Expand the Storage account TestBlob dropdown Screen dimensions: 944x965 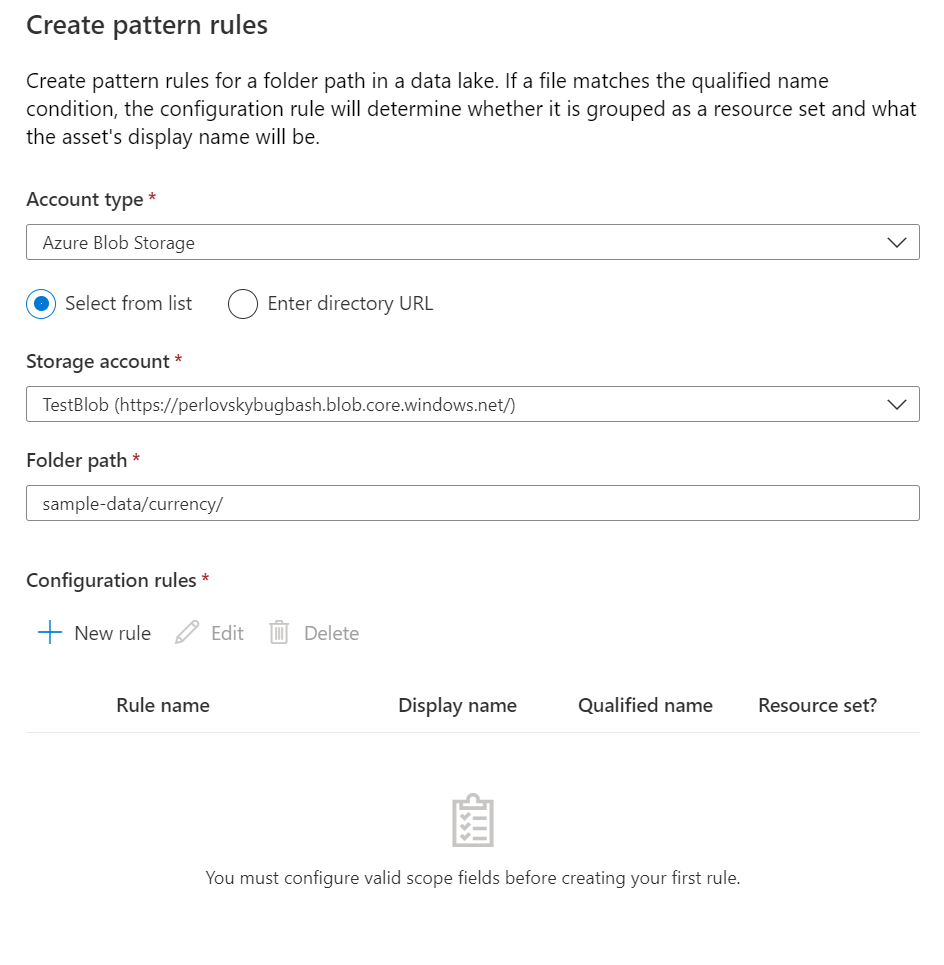pos(472,404)
